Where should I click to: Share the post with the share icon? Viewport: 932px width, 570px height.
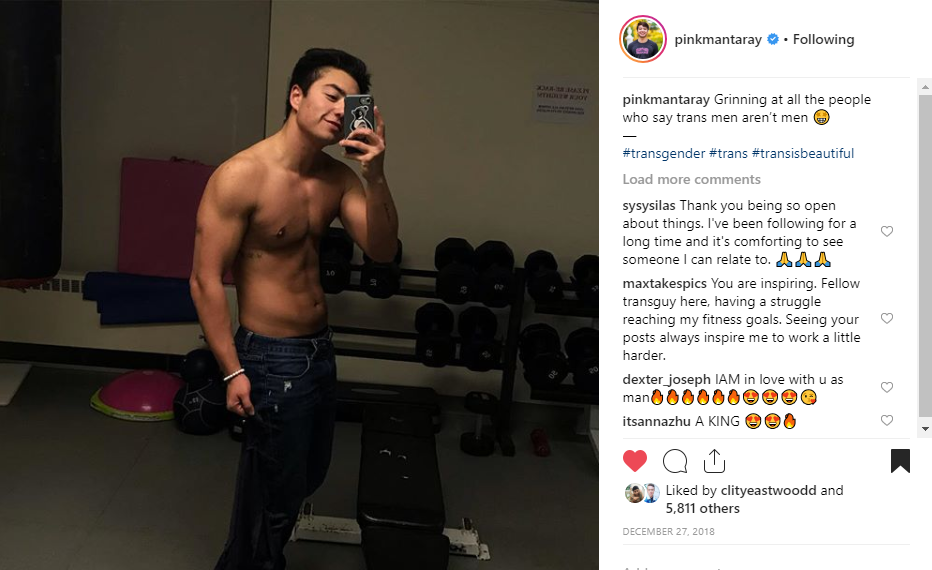coord(714,461)
